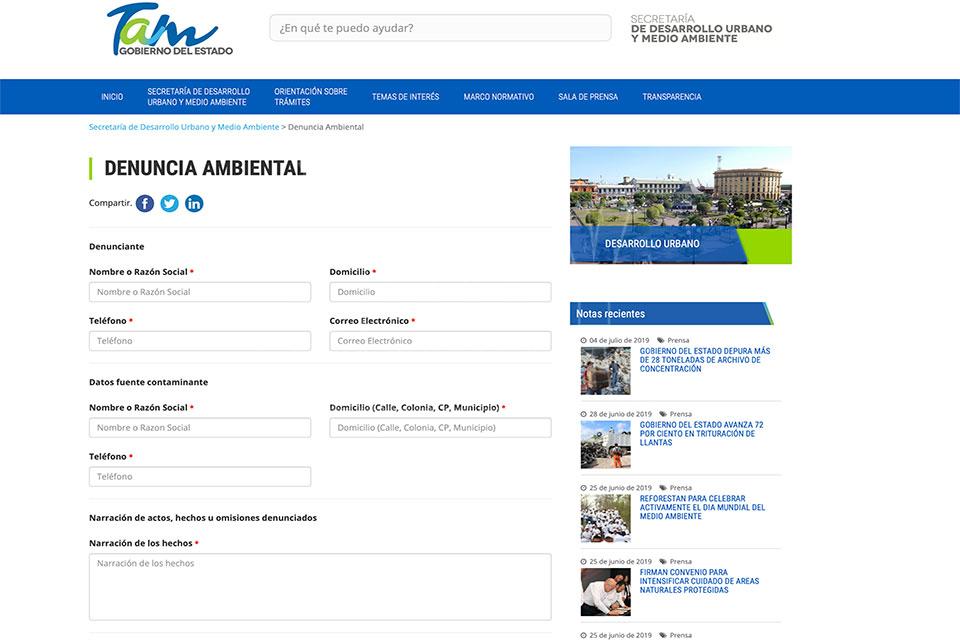Go to Sala de Prensa section
960x640 pixels.
click(x=588, y=97)
